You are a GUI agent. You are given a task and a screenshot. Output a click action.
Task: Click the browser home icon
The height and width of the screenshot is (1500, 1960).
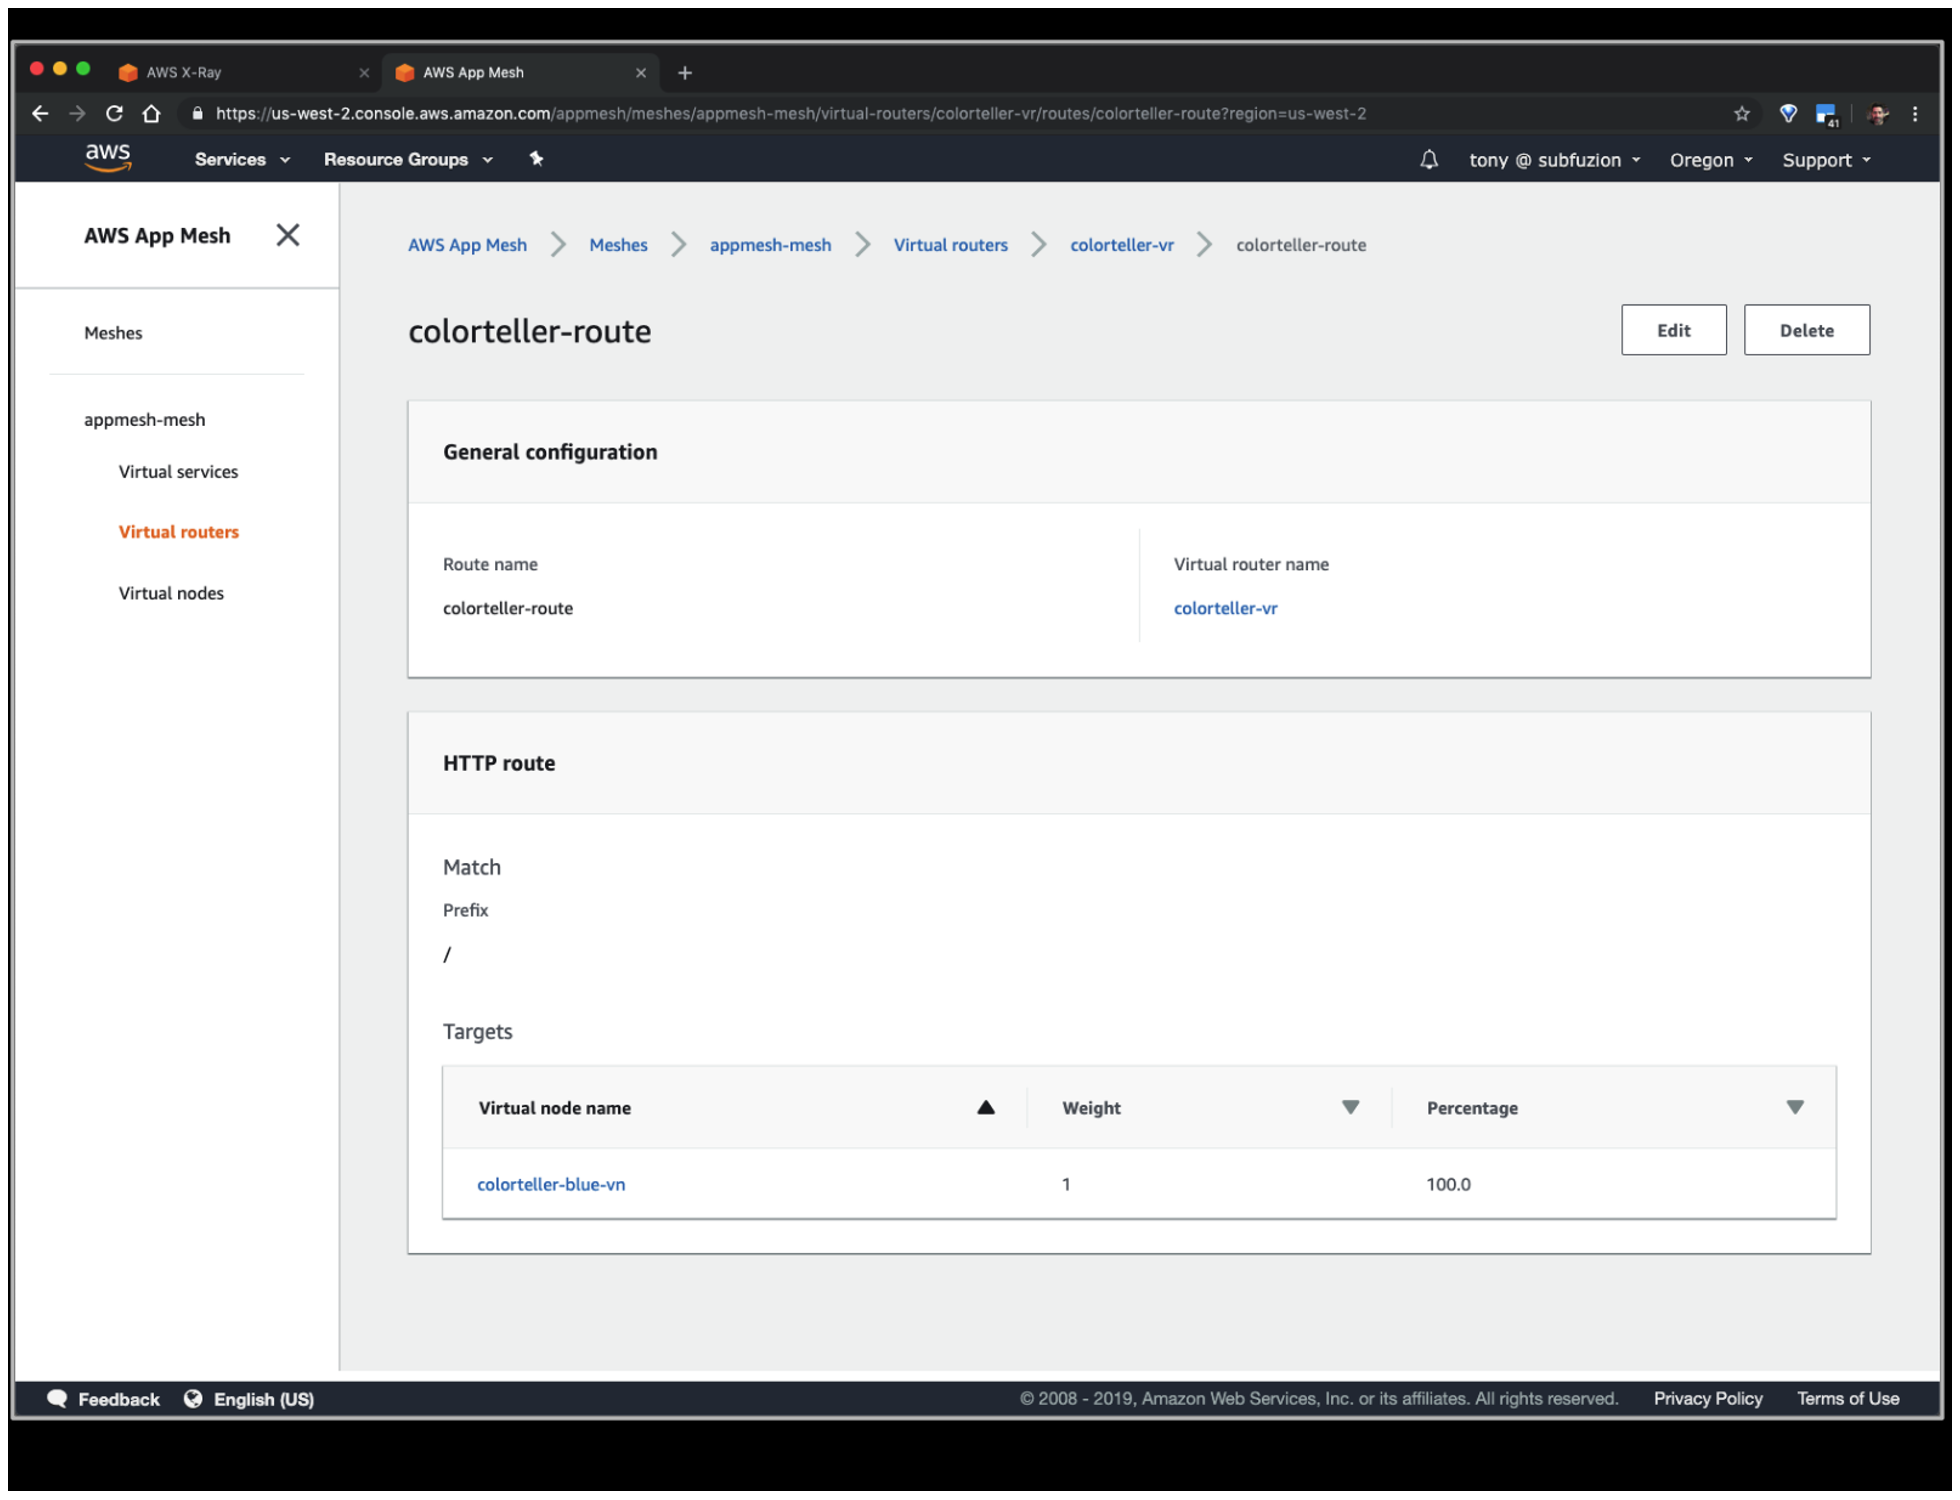pos(152,114)
